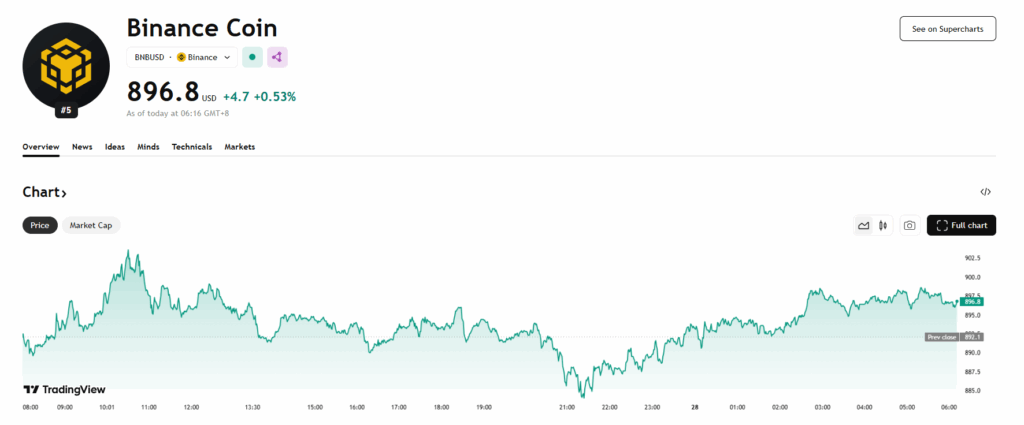Open the embed code icon

click(x=985, y=192)
